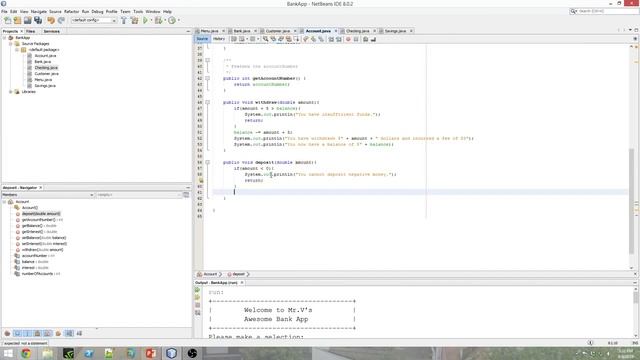Toggle Fully Qualified Names in Navigator

58,333
